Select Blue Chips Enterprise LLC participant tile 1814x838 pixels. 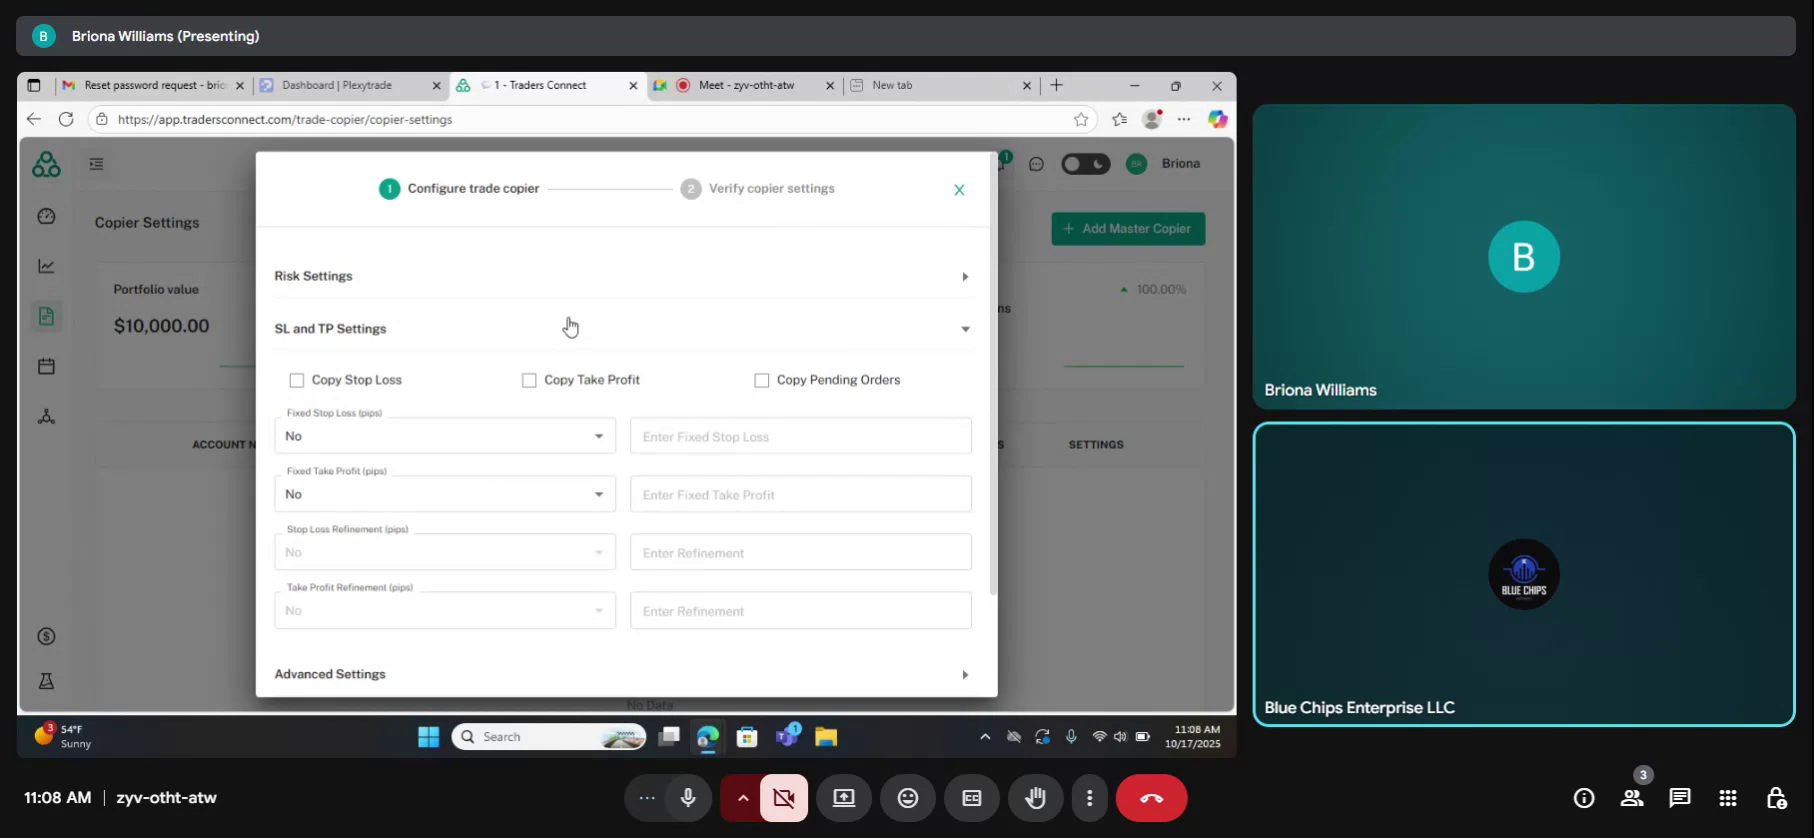(x=1524, y=574)
